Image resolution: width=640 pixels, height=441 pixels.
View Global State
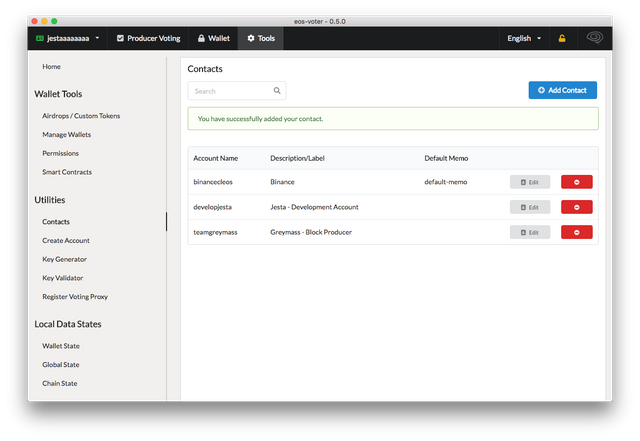point(61,365)
